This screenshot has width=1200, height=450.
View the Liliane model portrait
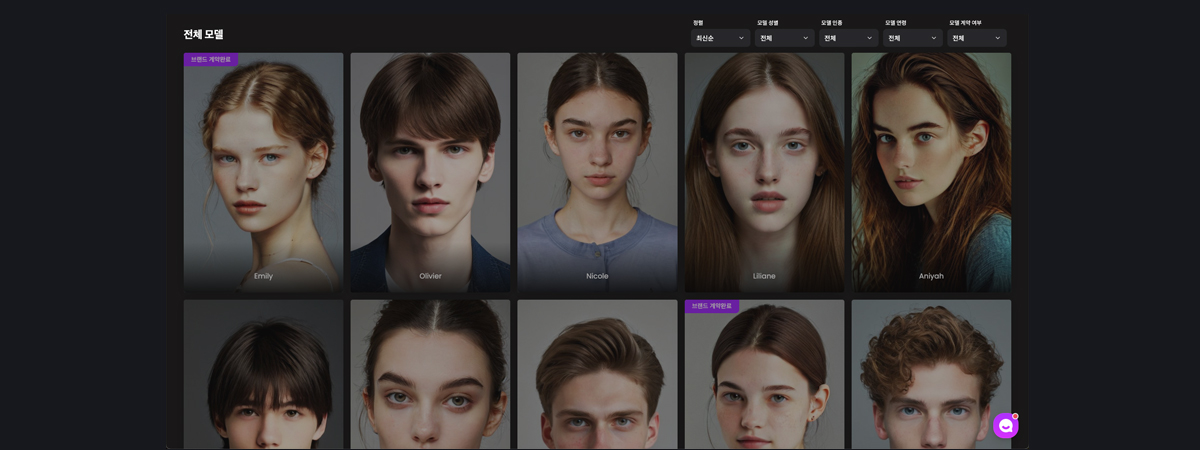[764, 170]
